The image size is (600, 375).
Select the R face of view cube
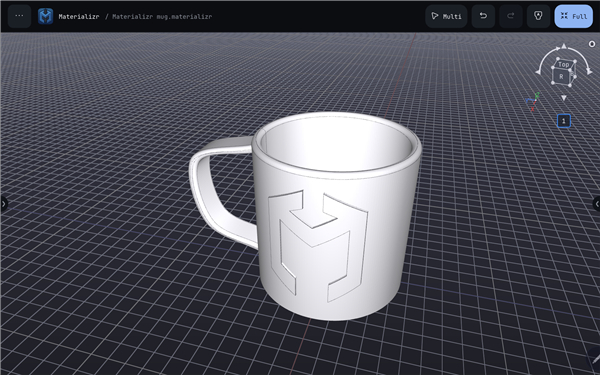(561, 77)
